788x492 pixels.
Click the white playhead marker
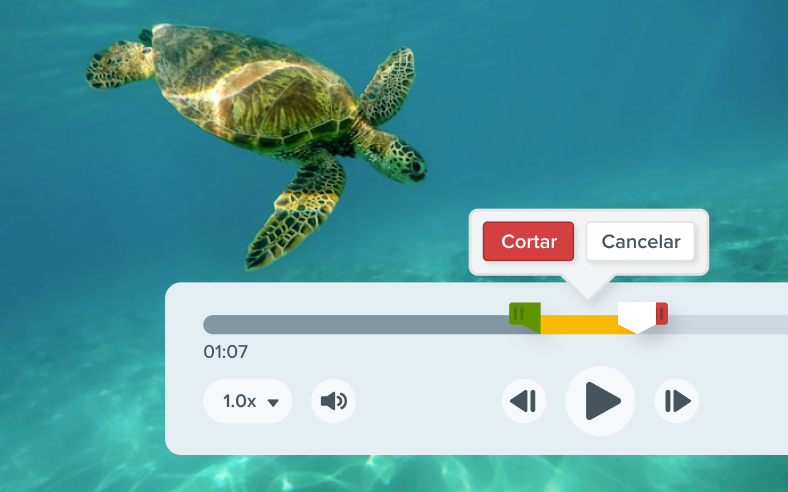637,317
